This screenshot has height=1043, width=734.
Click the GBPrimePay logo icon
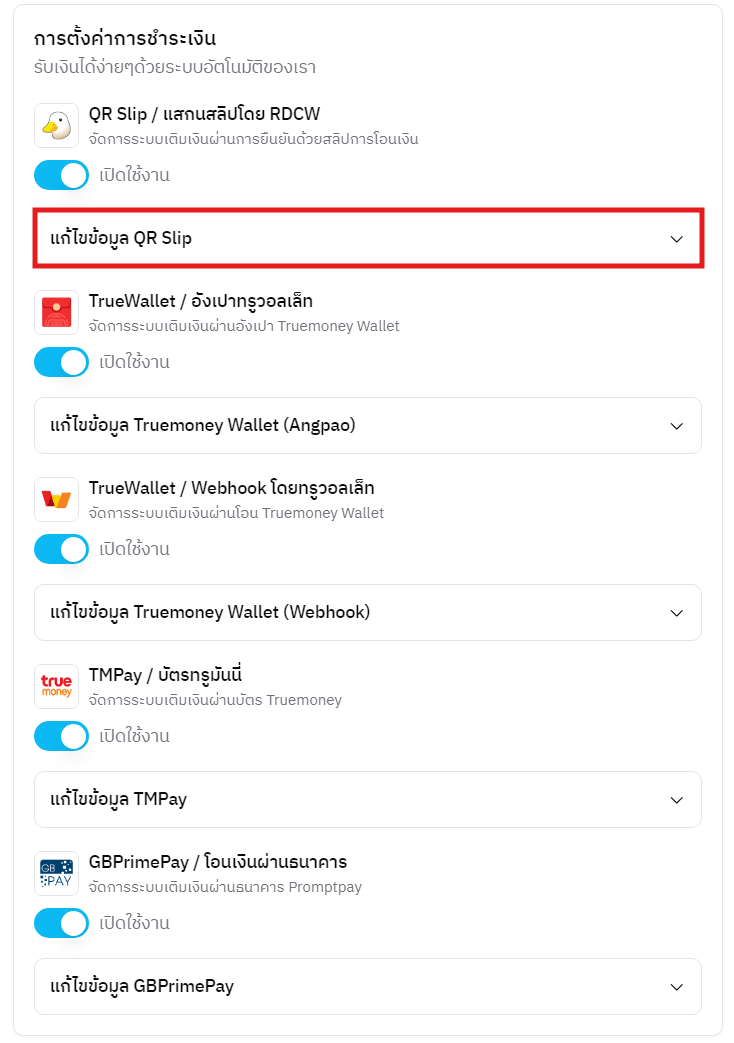click(56, 873)
